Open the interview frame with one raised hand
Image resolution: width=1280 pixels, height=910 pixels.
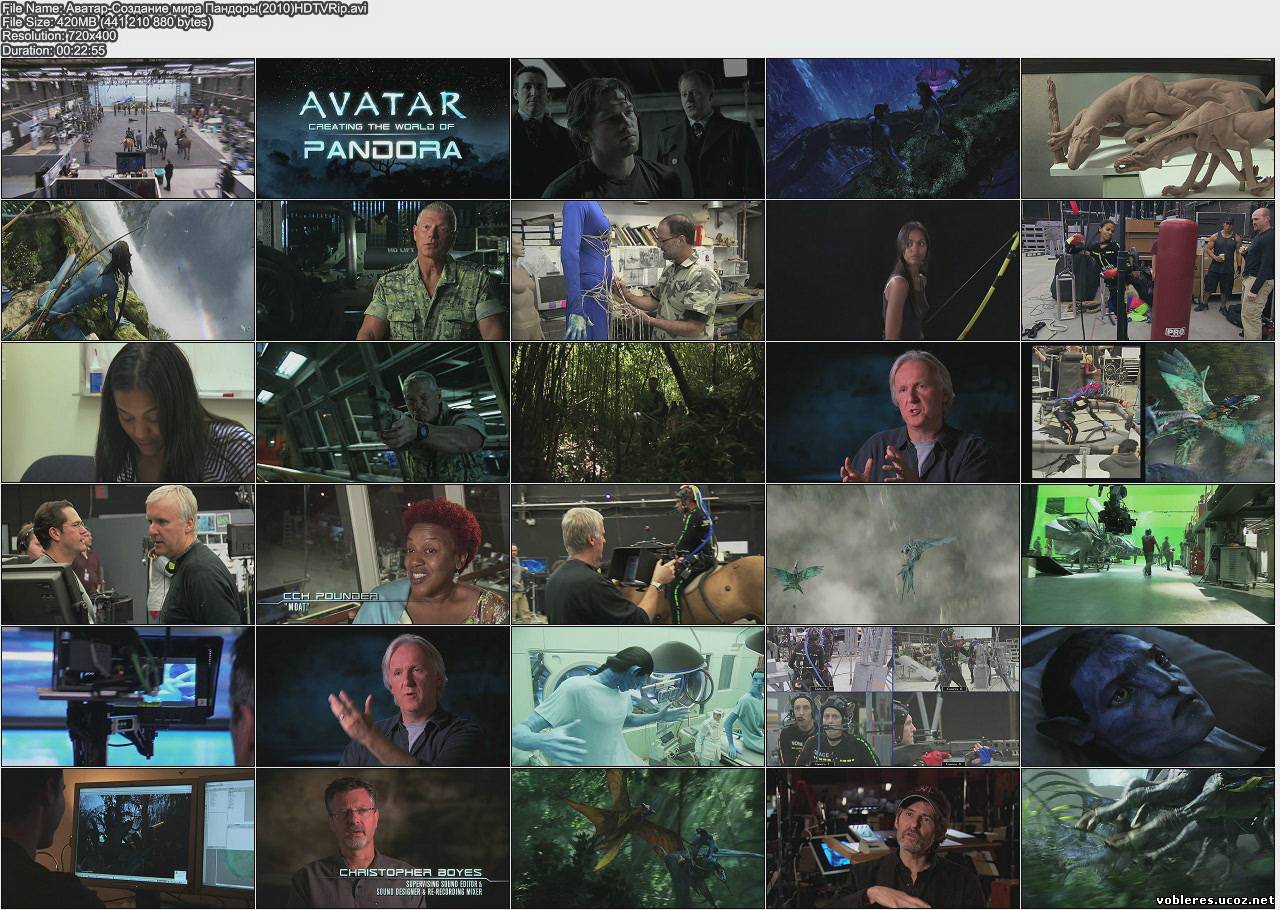(x=383, y=696)
